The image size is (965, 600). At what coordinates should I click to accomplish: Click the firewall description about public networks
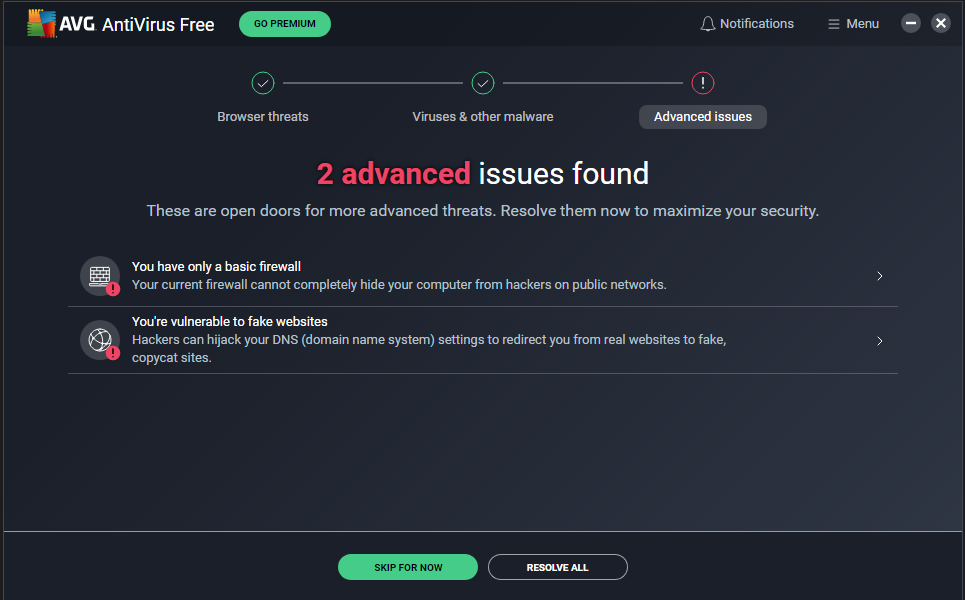tap(399, 285)
